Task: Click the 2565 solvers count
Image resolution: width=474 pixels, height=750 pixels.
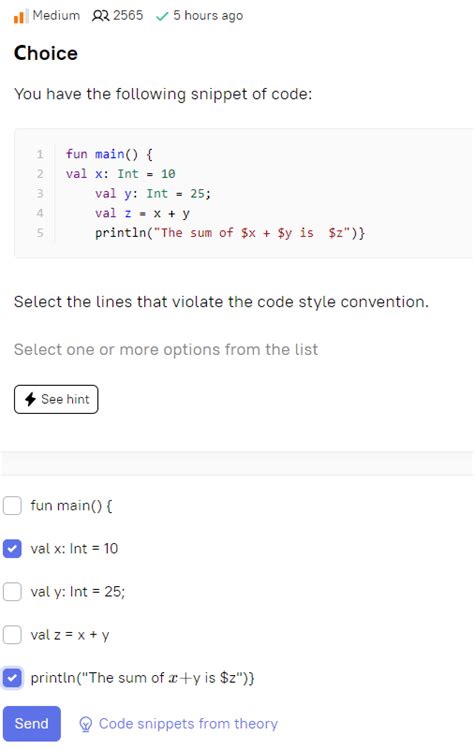Action: click(x=128, y=15)
